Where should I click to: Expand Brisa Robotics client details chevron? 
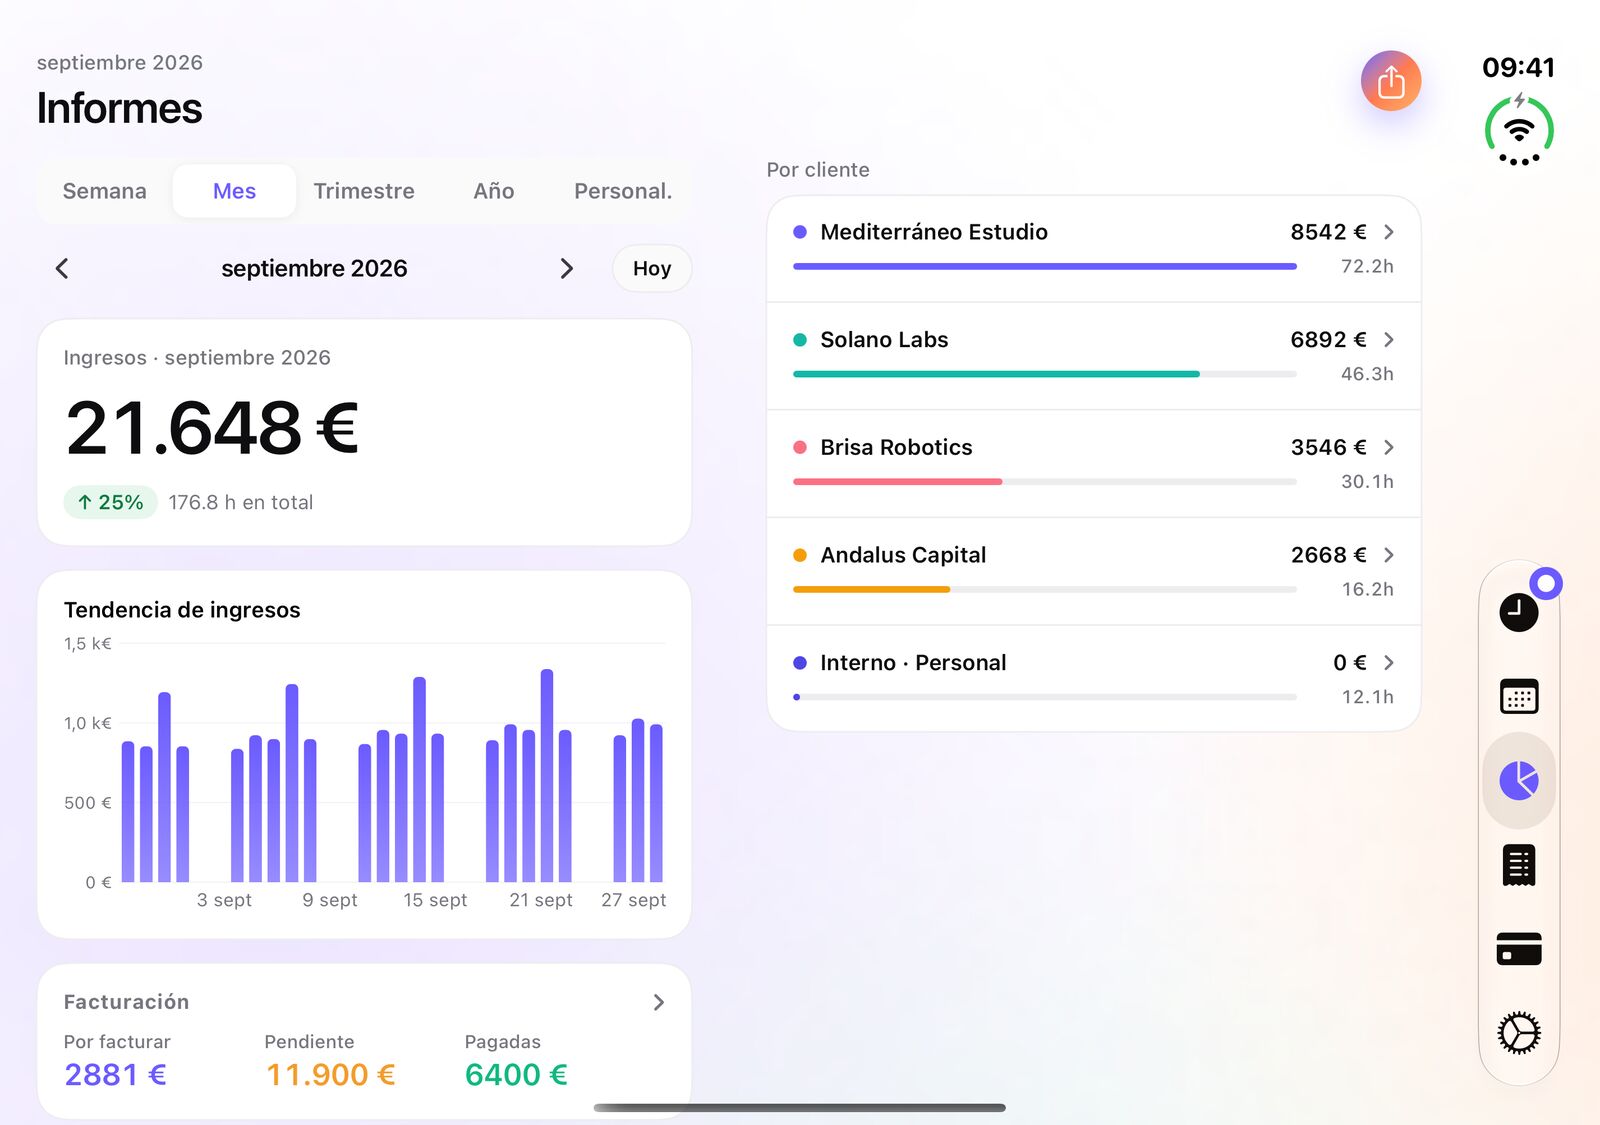pyautogui.click(x=1389, y=447)
